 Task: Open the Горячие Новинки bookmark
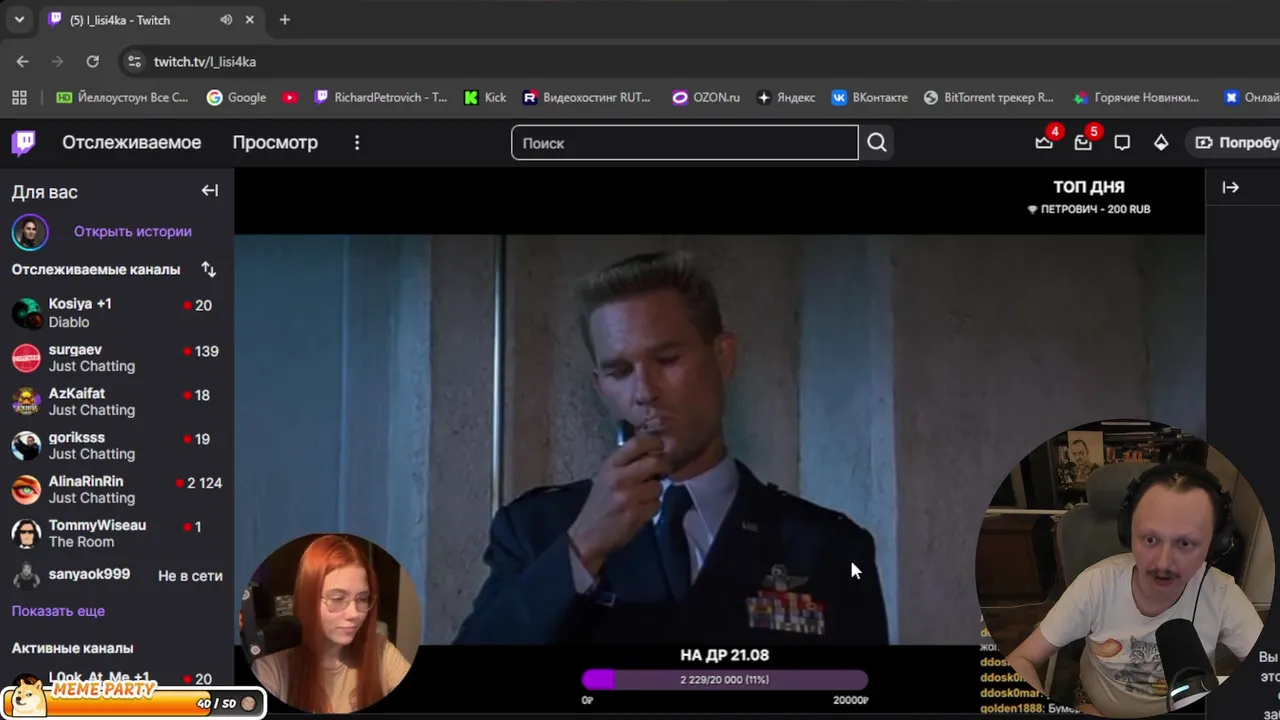point(1136,97)
